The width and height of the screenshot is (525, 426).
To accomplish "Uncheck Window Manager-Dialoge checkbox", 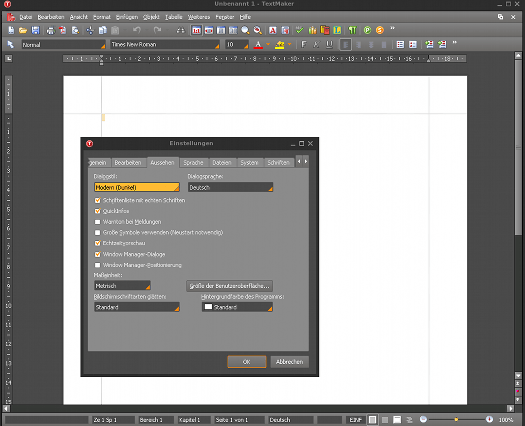I will [x=97, y=254].
